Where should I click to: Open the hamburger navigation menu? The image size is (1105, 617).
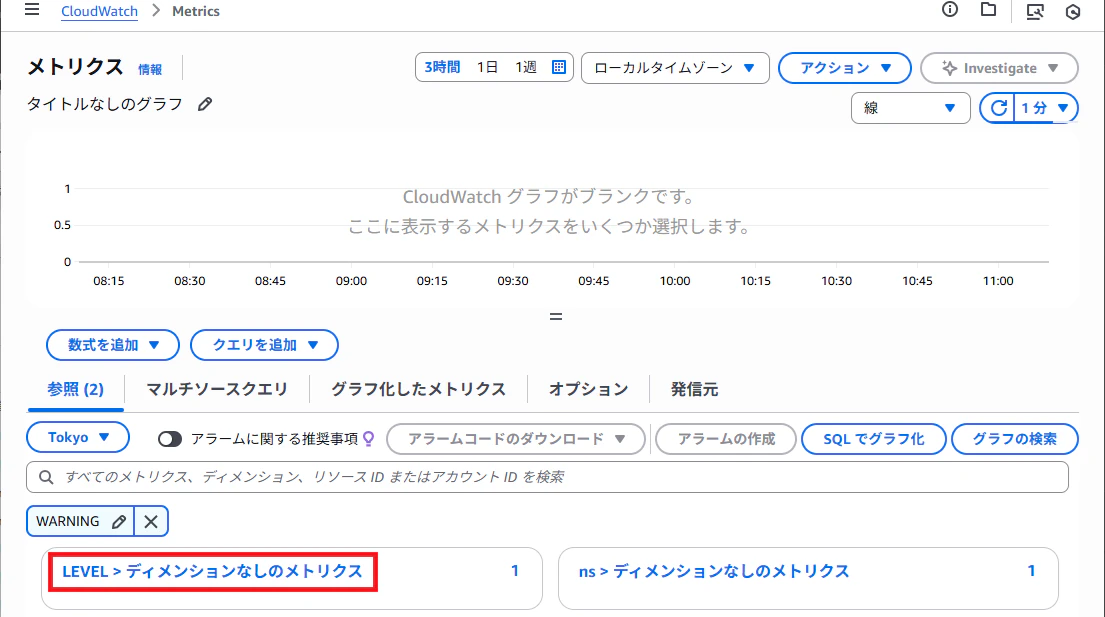pos(32,10)
